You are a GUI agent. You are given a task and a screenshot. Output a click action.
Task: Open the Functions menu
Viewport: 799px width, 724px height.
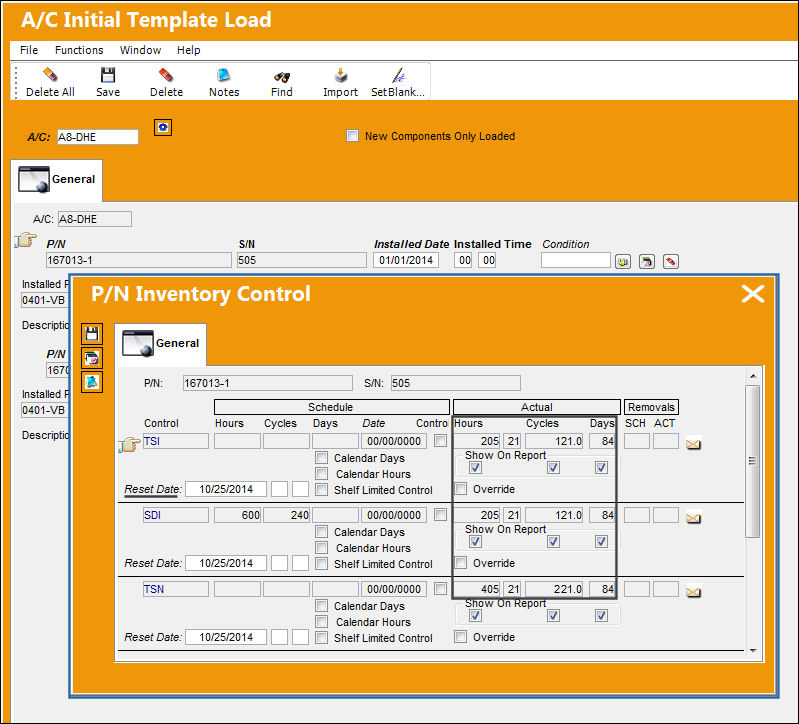(x=79, y=50)
